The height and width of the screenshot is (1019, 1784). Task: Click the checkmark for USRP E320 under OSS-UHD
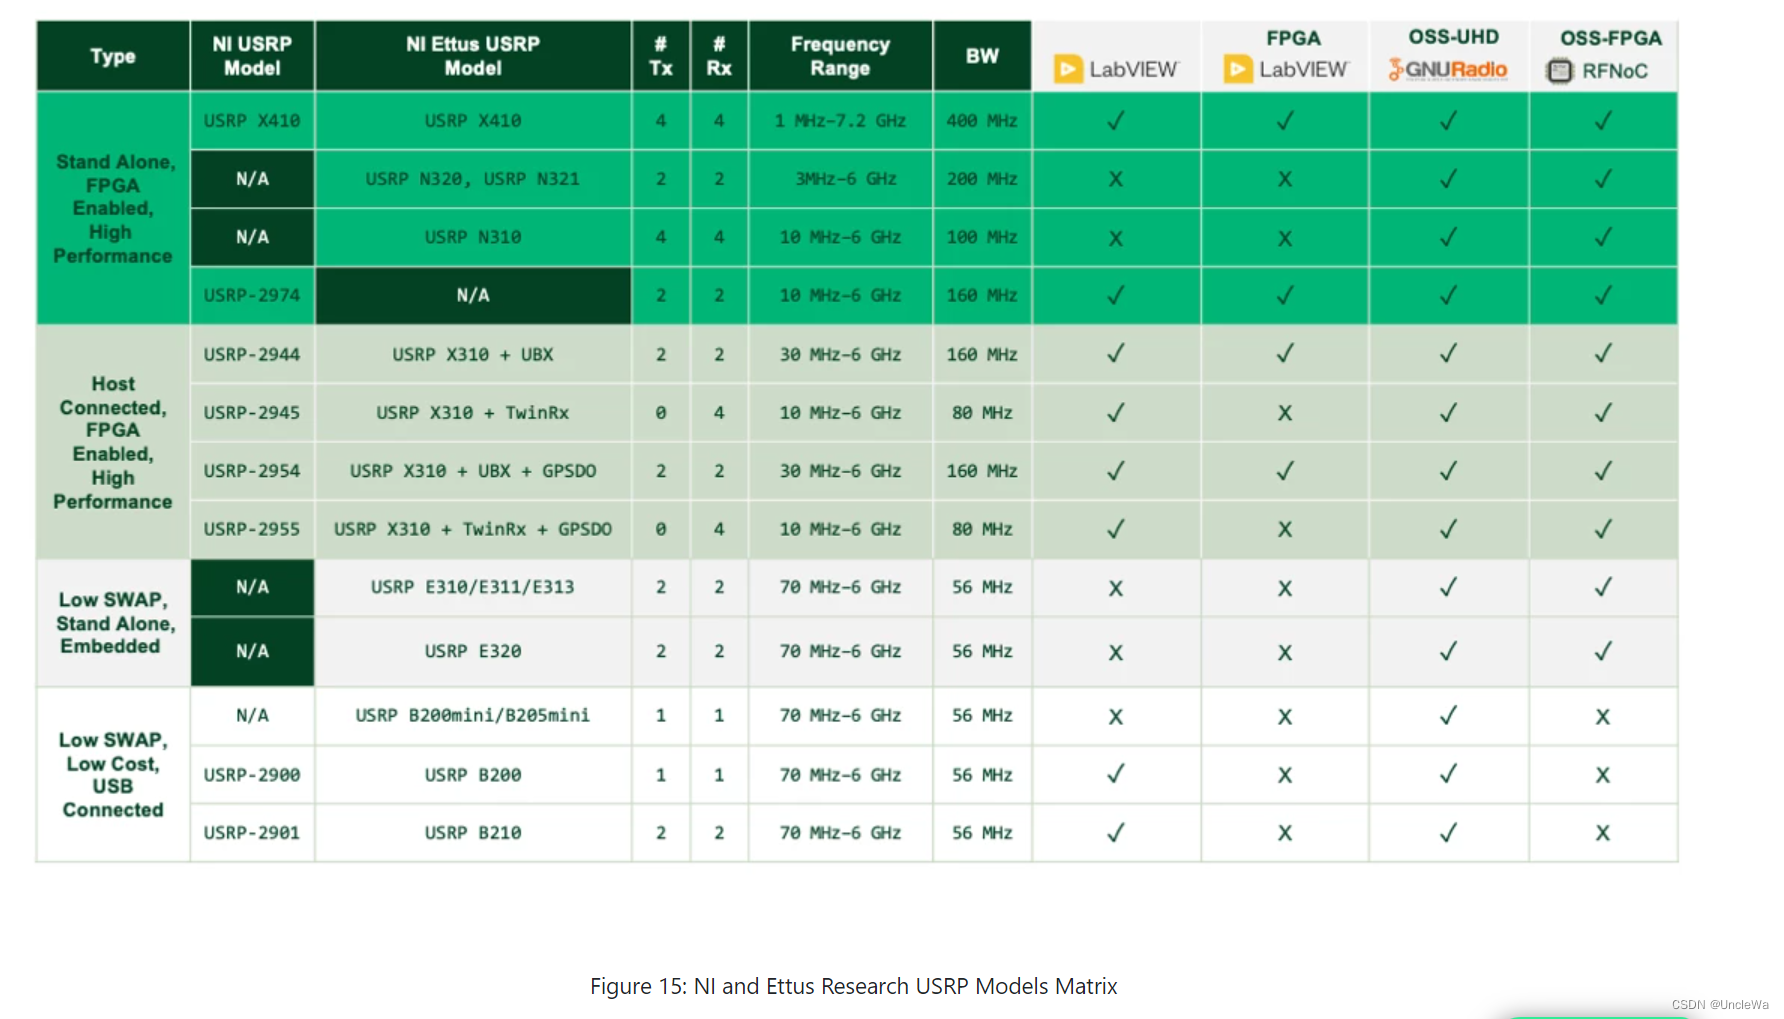pyautogui.click(x=1447, y=650)
